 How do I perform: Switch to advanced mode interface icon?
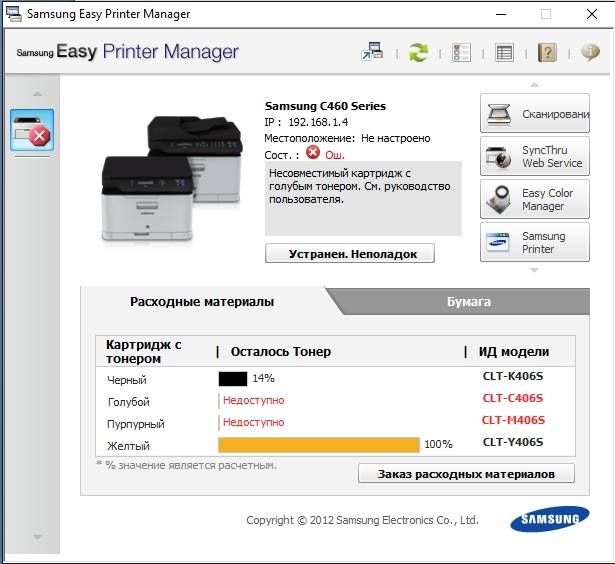tap(373, 53)
